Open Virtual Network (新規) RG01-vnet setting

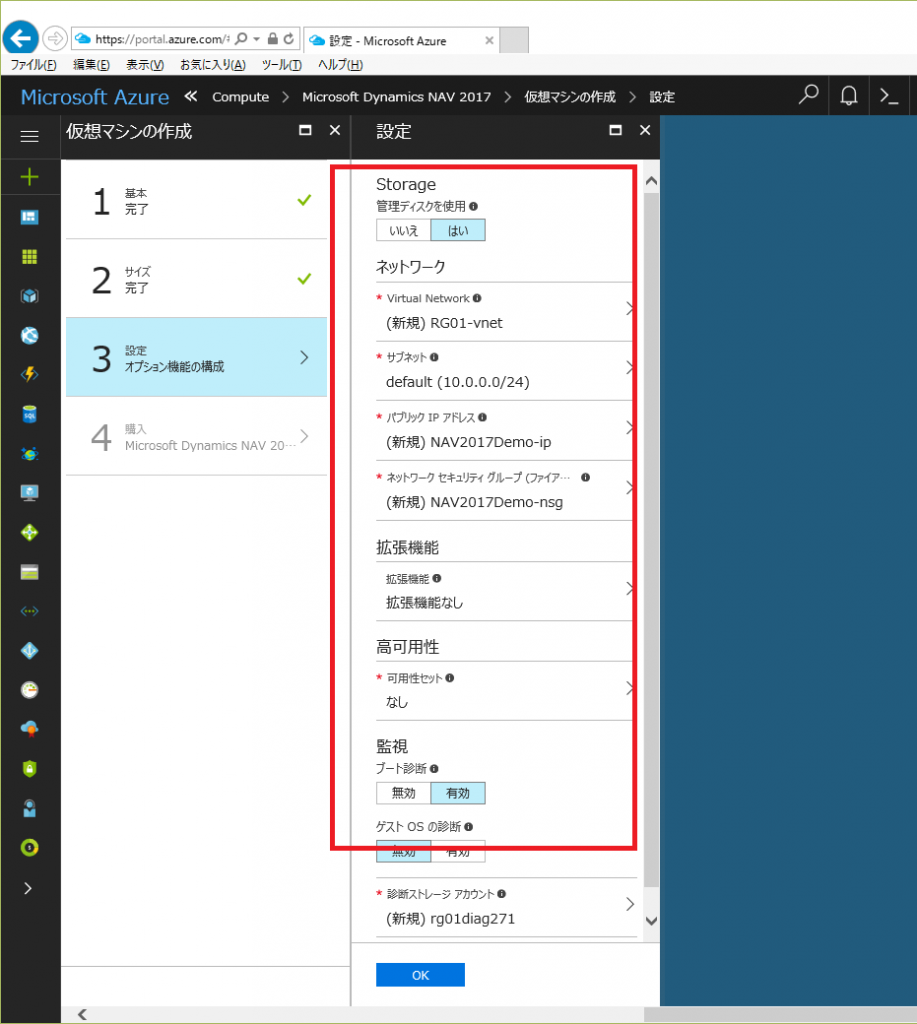click(x=506, y=312)
